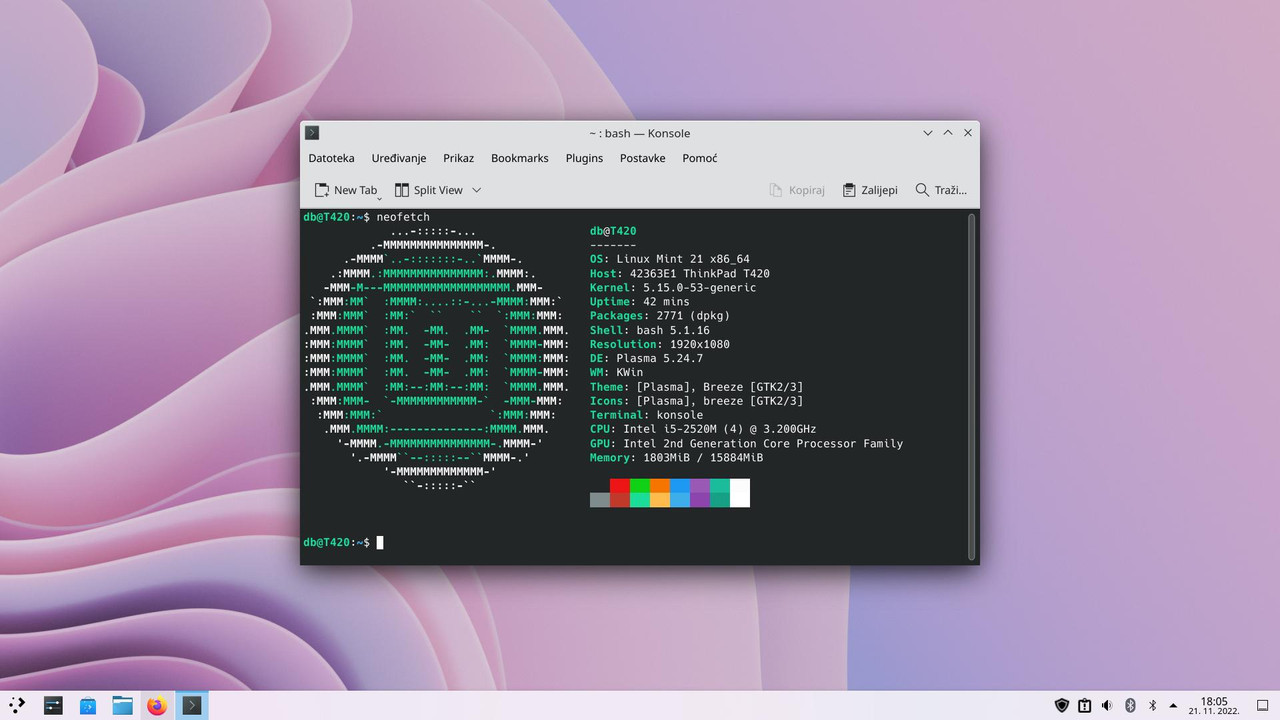Show hidden system tray icons
This screenshot has width=1280, height=720.
(1173, 705)
